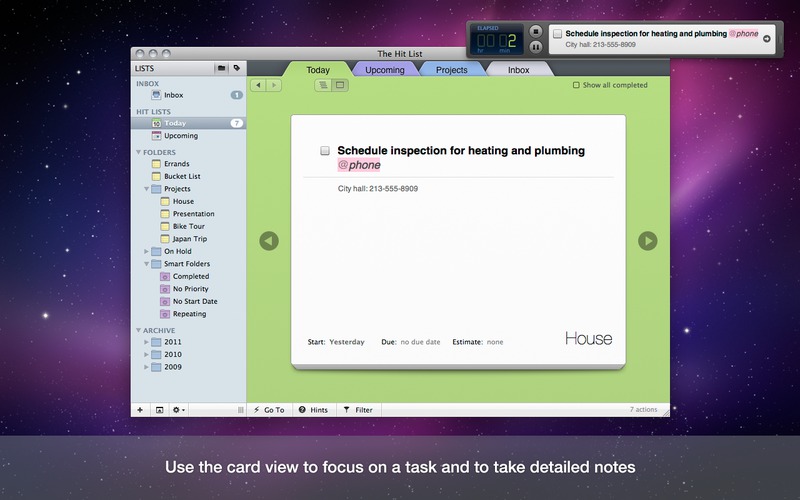800x500 pixels.
Task: Check off the task in the card
Action: [325, 151]
